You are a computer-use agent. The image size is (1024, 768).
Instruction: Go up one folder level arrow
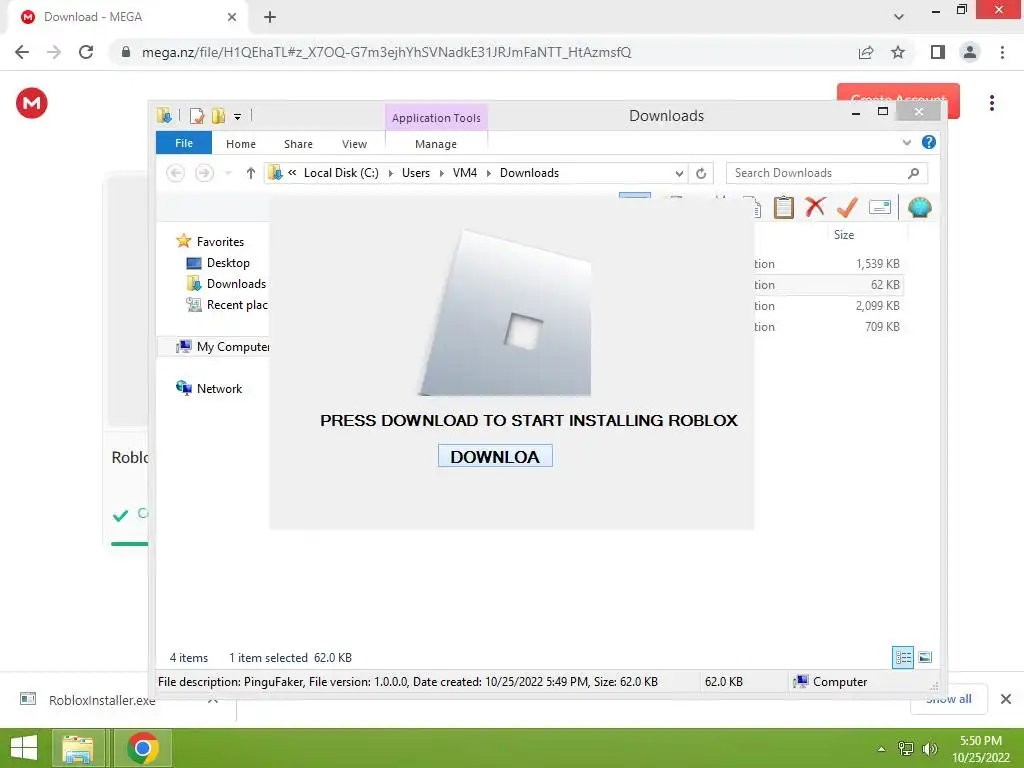pyautogui.click(x=250, y=173)
